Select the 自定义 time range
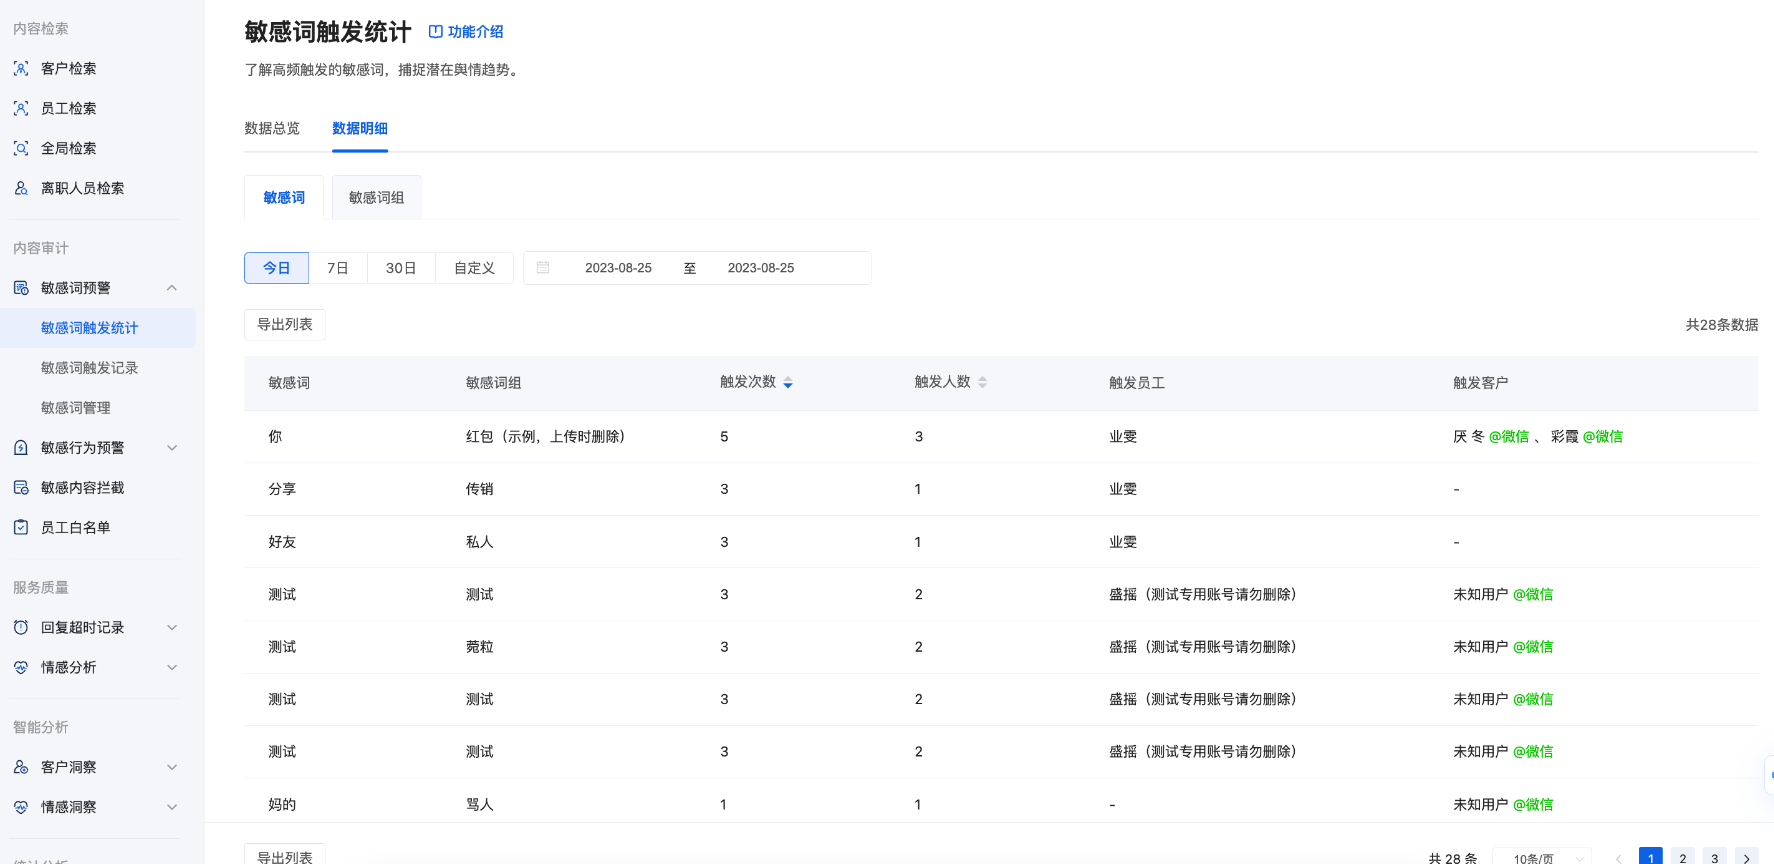The width and height of the screenshot is (1774, 864). click(x=474, y=268)
